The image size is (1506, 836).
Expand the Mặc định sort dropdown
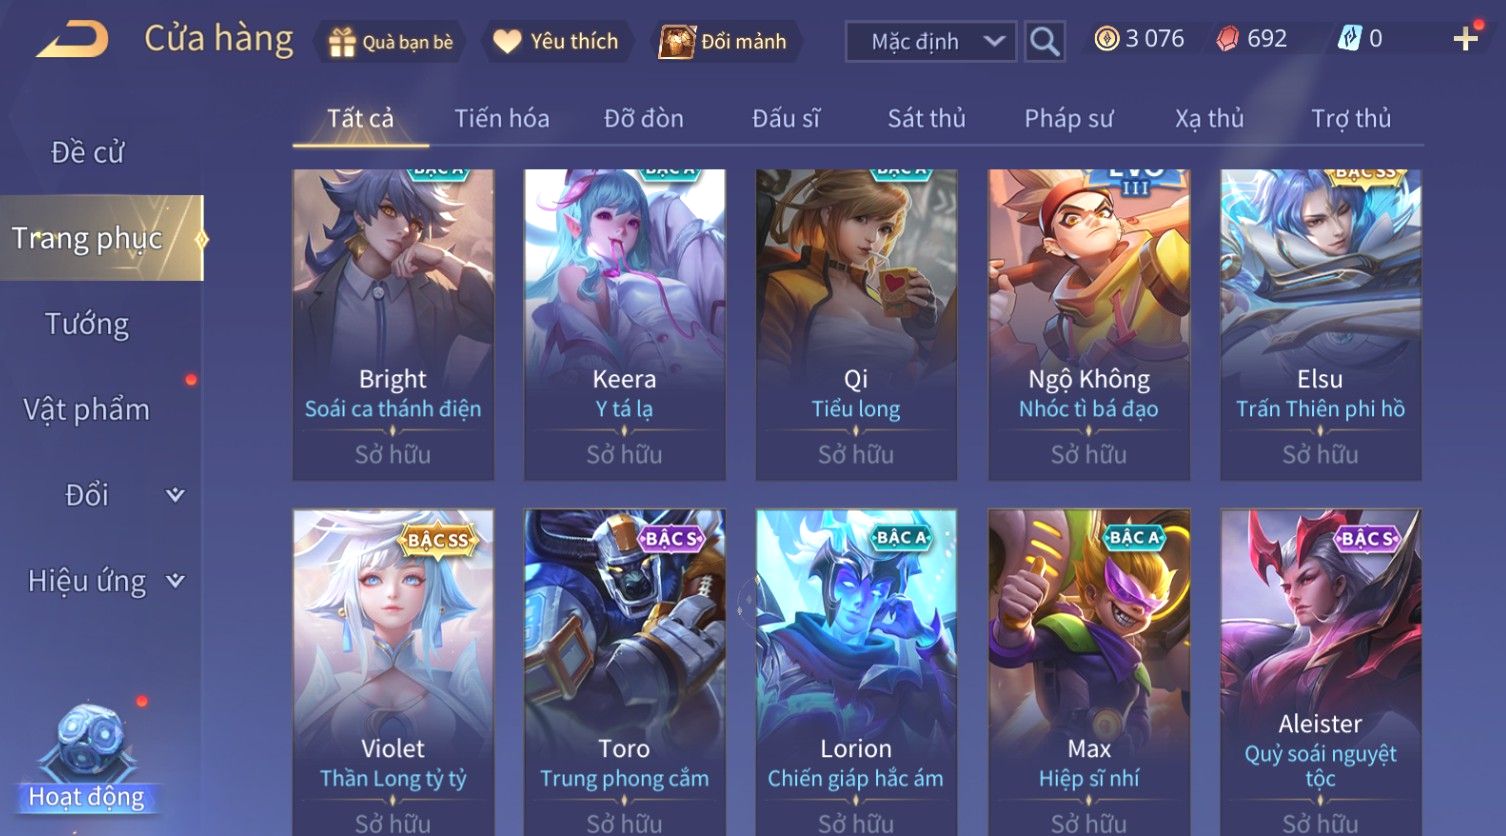click(x=931, y=42)
